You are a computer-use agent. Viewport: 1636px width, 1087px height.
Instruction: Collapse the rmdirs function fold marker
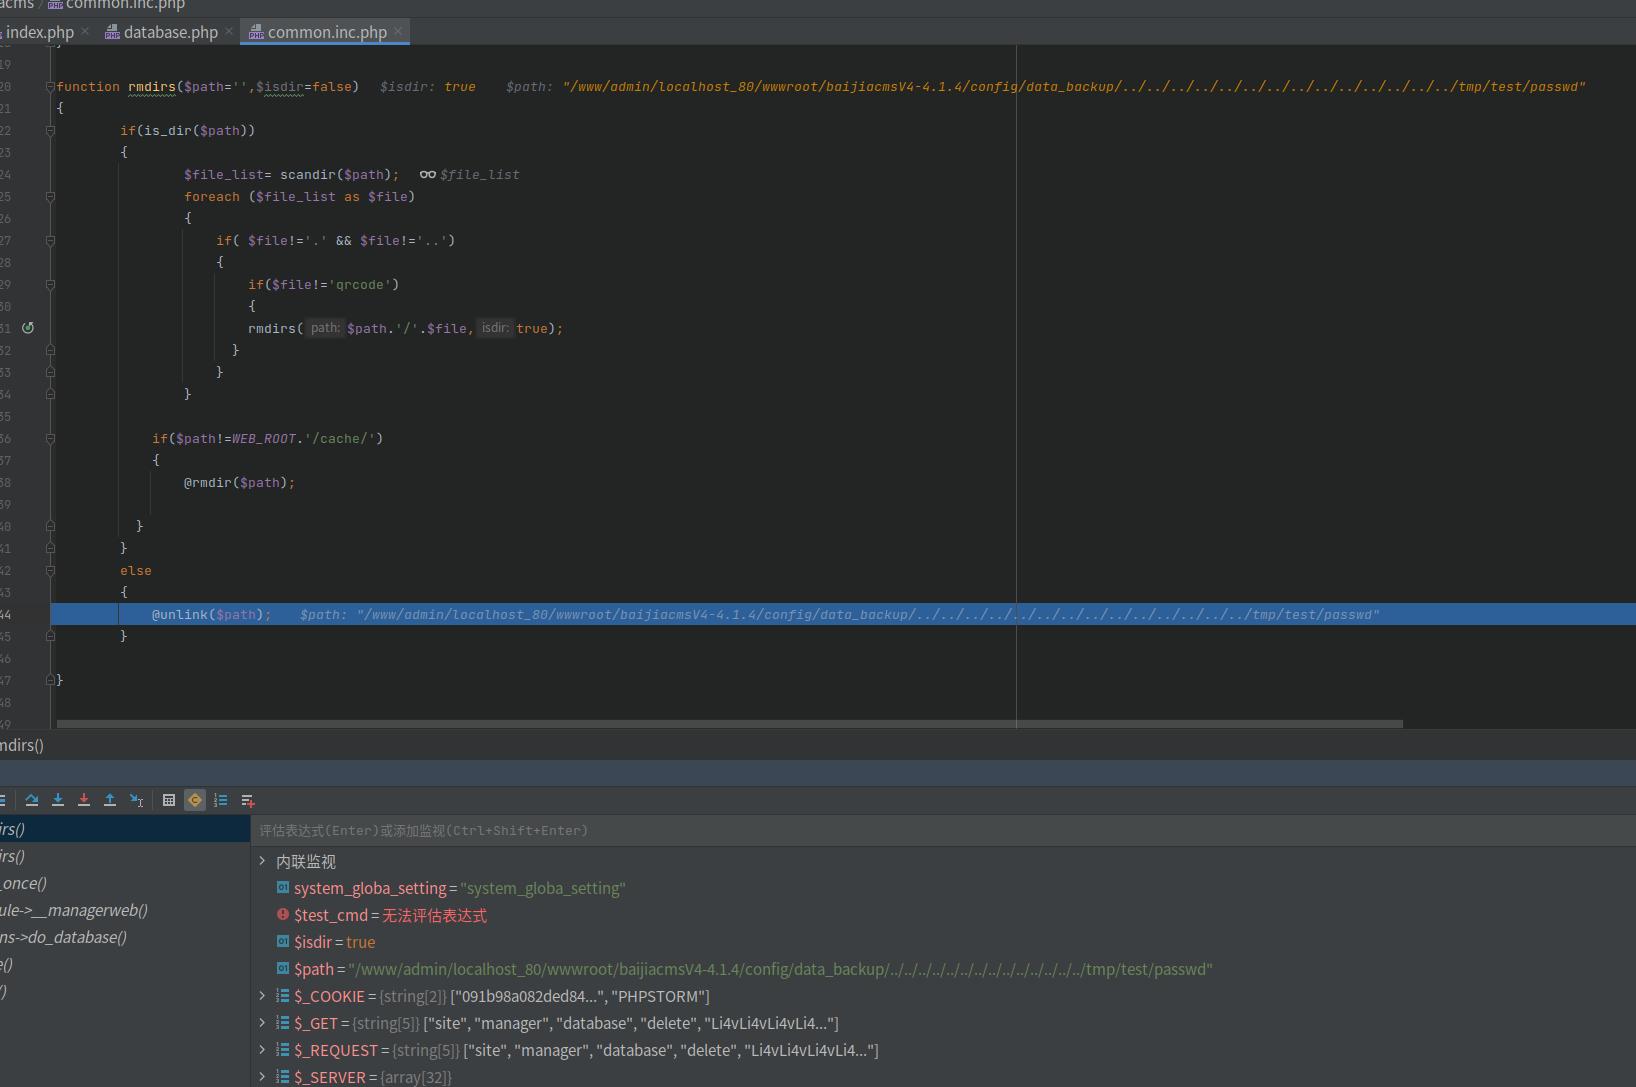pos(50,87)
